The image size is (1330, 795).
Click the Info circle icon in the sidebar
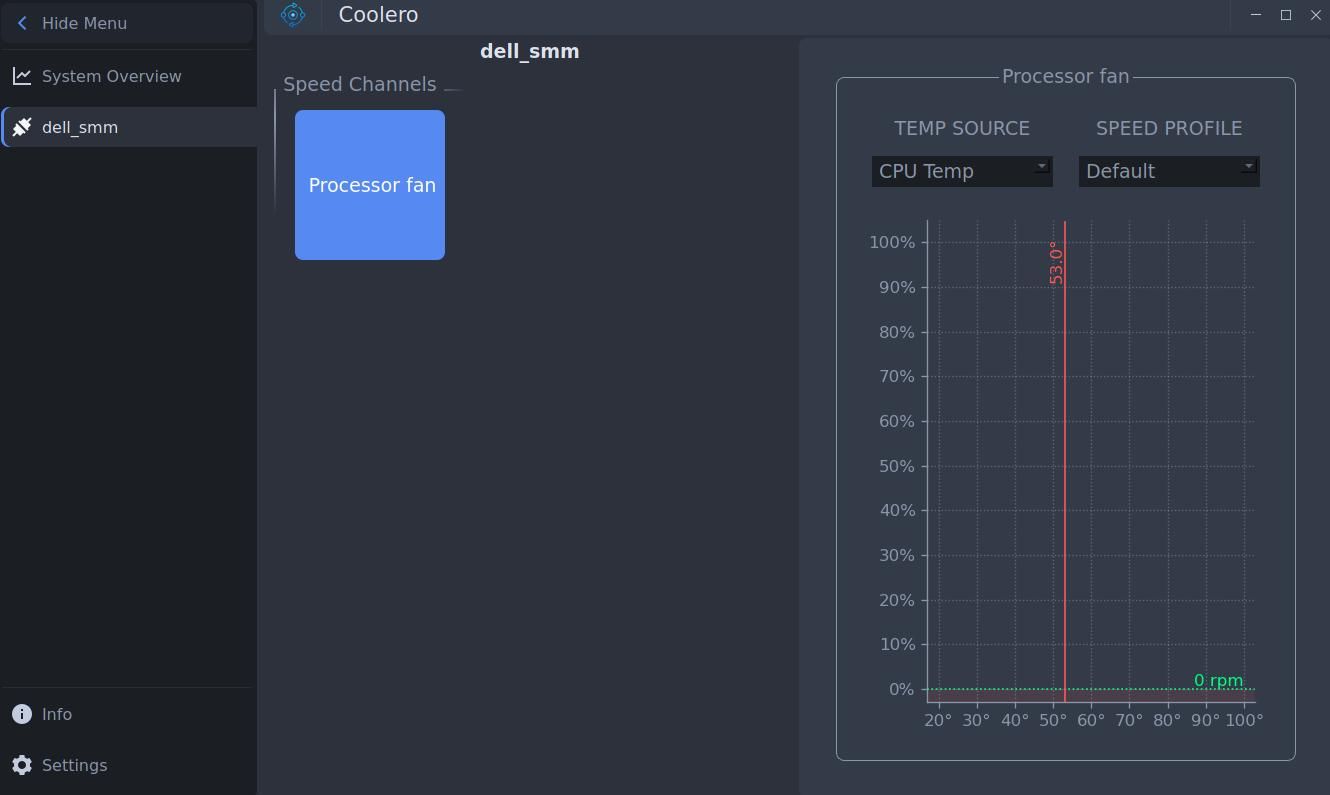[21, 713]
